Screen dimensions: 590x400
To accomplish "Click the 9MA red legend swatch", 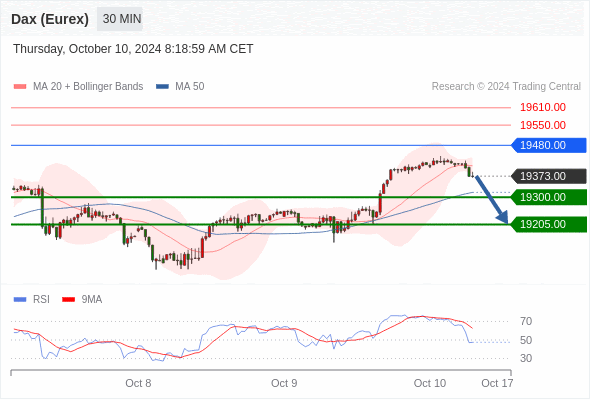I will pos(68,300).
